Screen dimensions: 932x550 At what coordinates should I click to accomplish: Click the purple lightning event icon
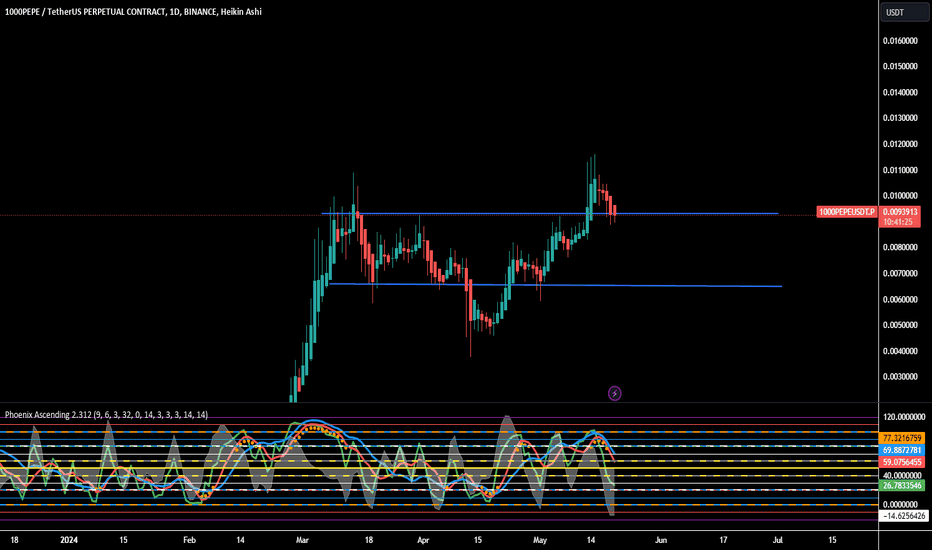(615, 393)
